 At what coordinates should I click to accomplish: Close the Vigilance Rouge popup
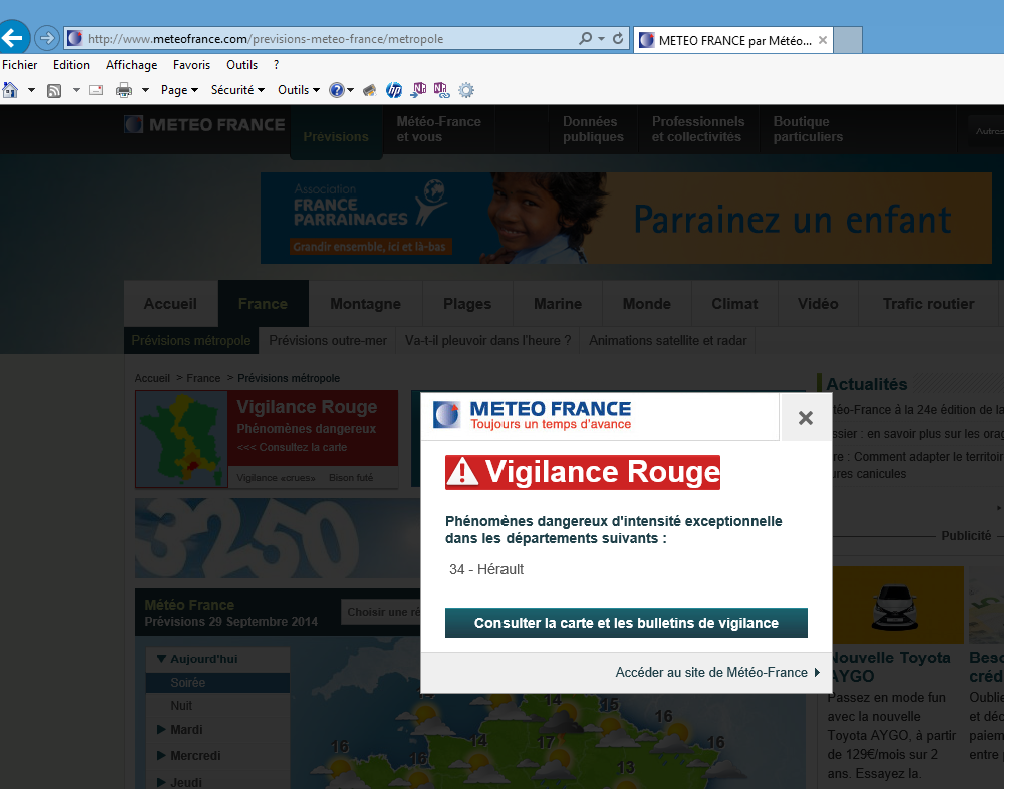(805, 418)
